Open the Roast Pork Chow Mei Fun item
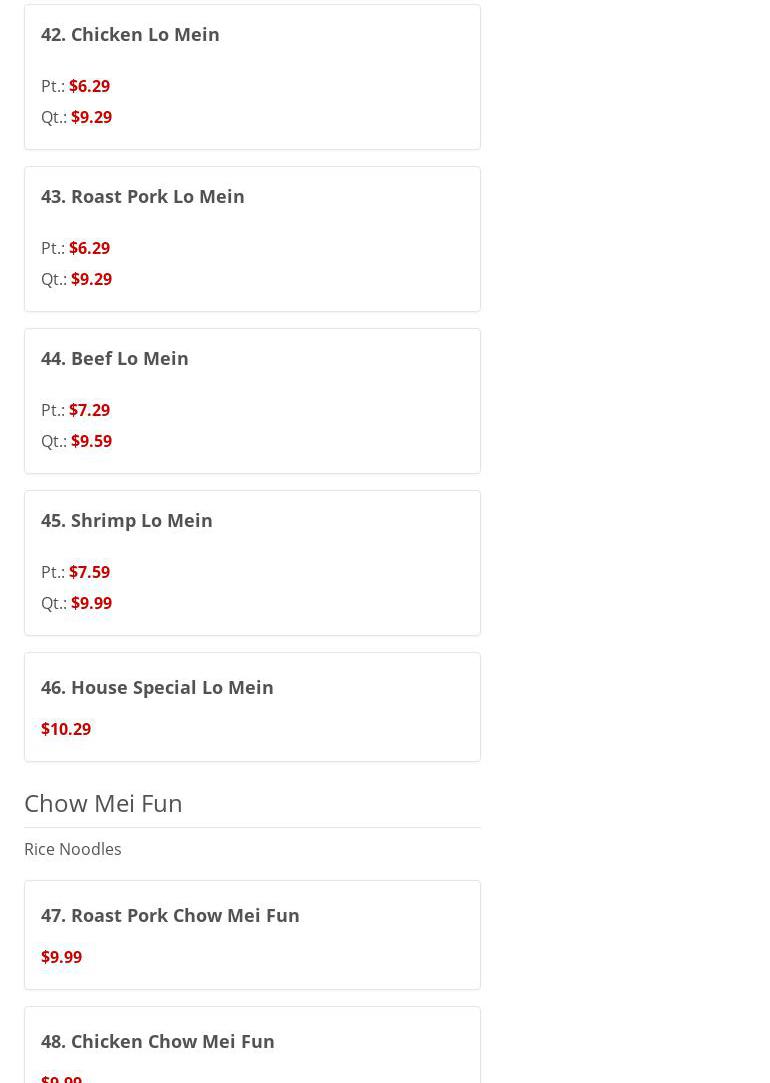The width and height of the screenshot is (770, 1083). click(170, 915)
